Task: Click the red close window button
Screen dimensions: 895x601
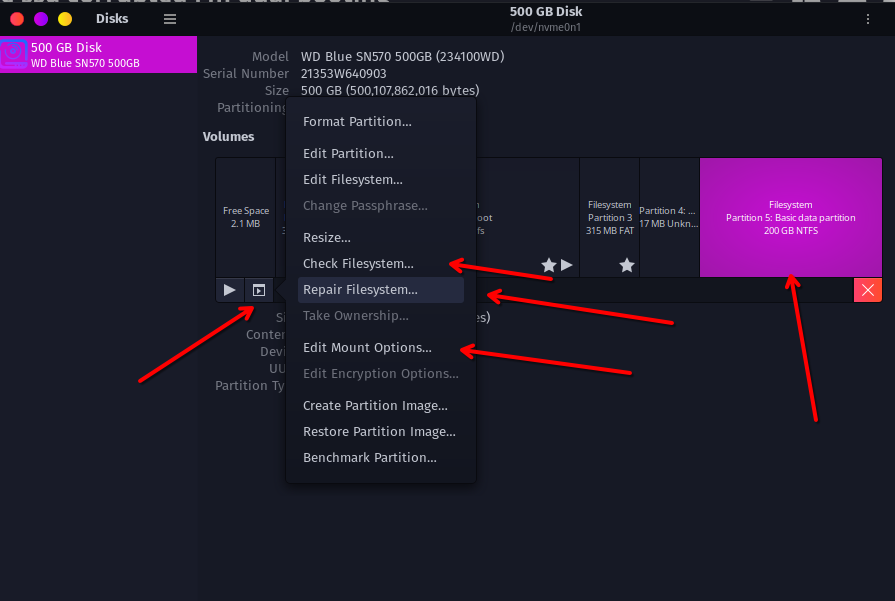Action: click(x=17, y=19)
